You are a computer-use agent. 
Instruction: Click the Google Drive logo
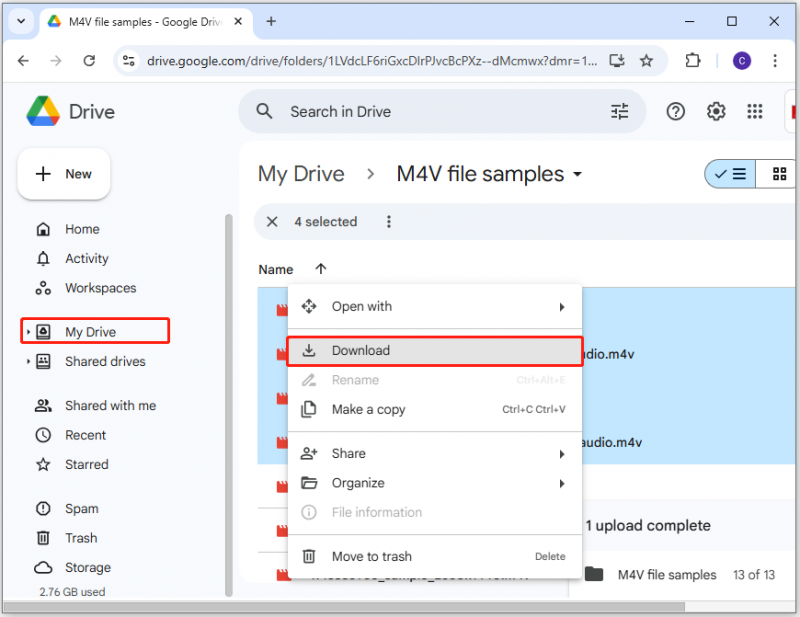(43, 111)
